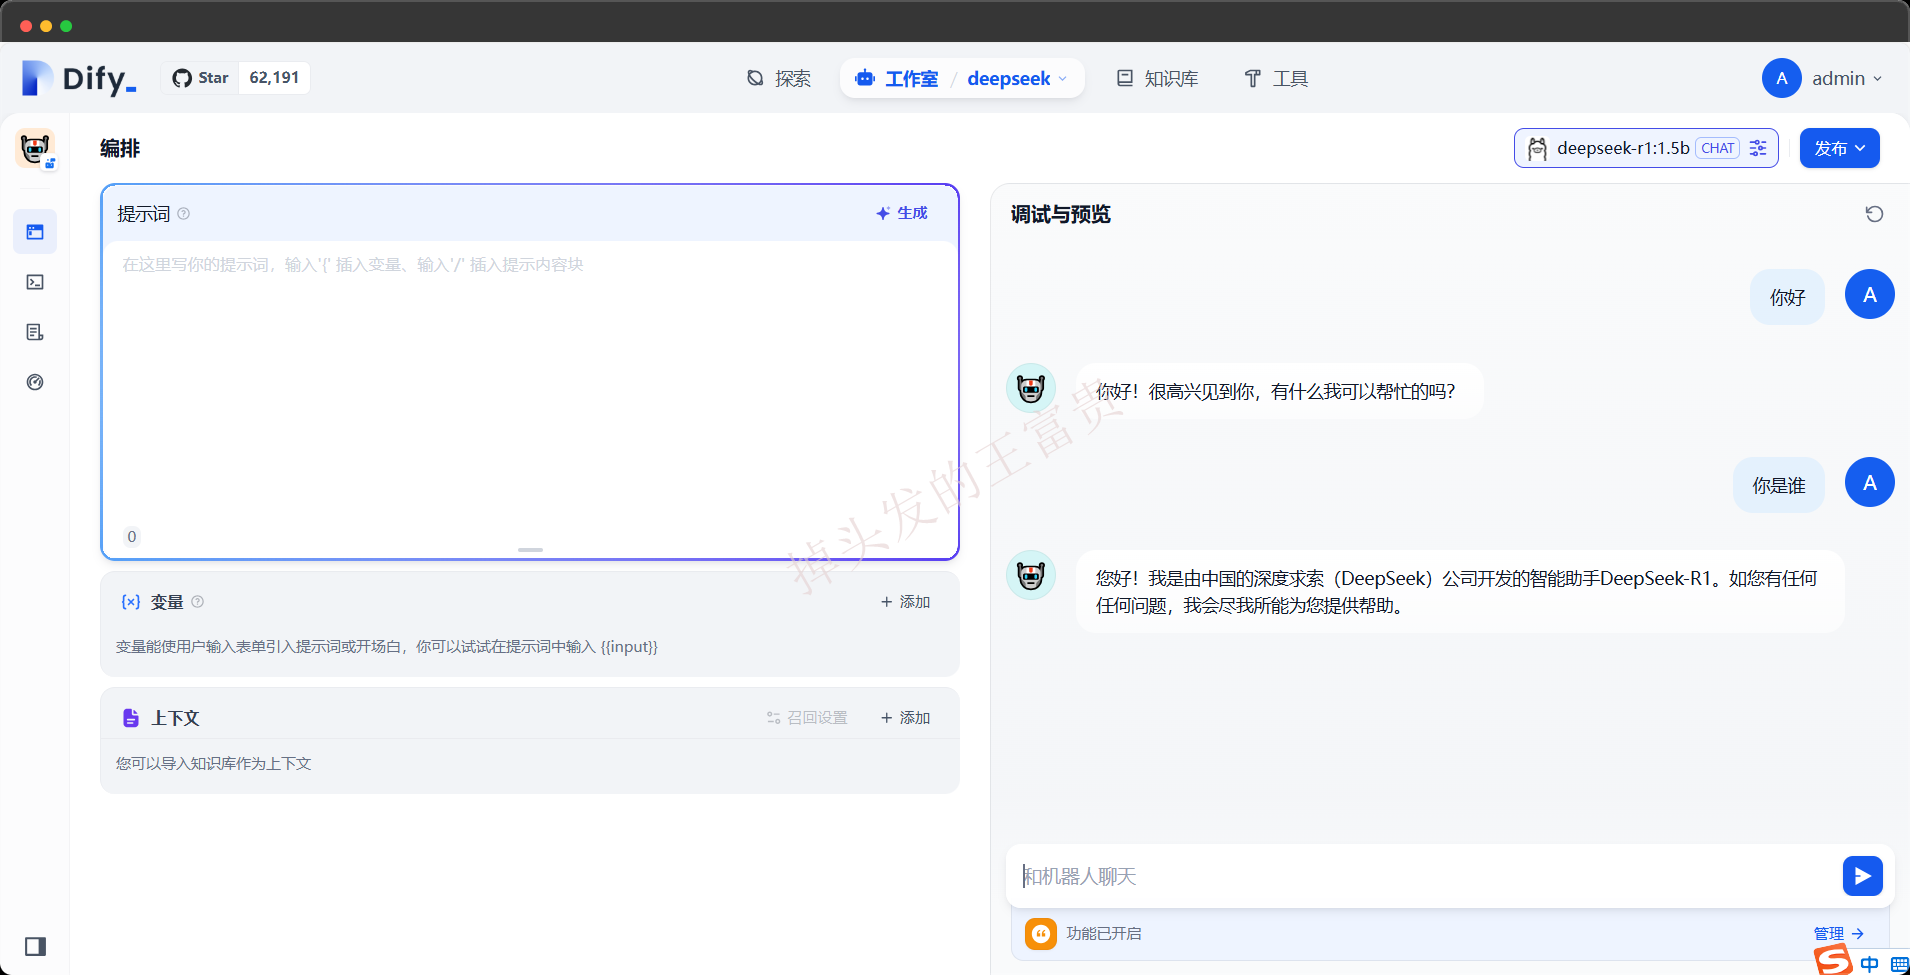This screenshot has height=975, width=1910.
Task: Click the DeepSeek-R1 introduction reply text
Action: 1456,592
